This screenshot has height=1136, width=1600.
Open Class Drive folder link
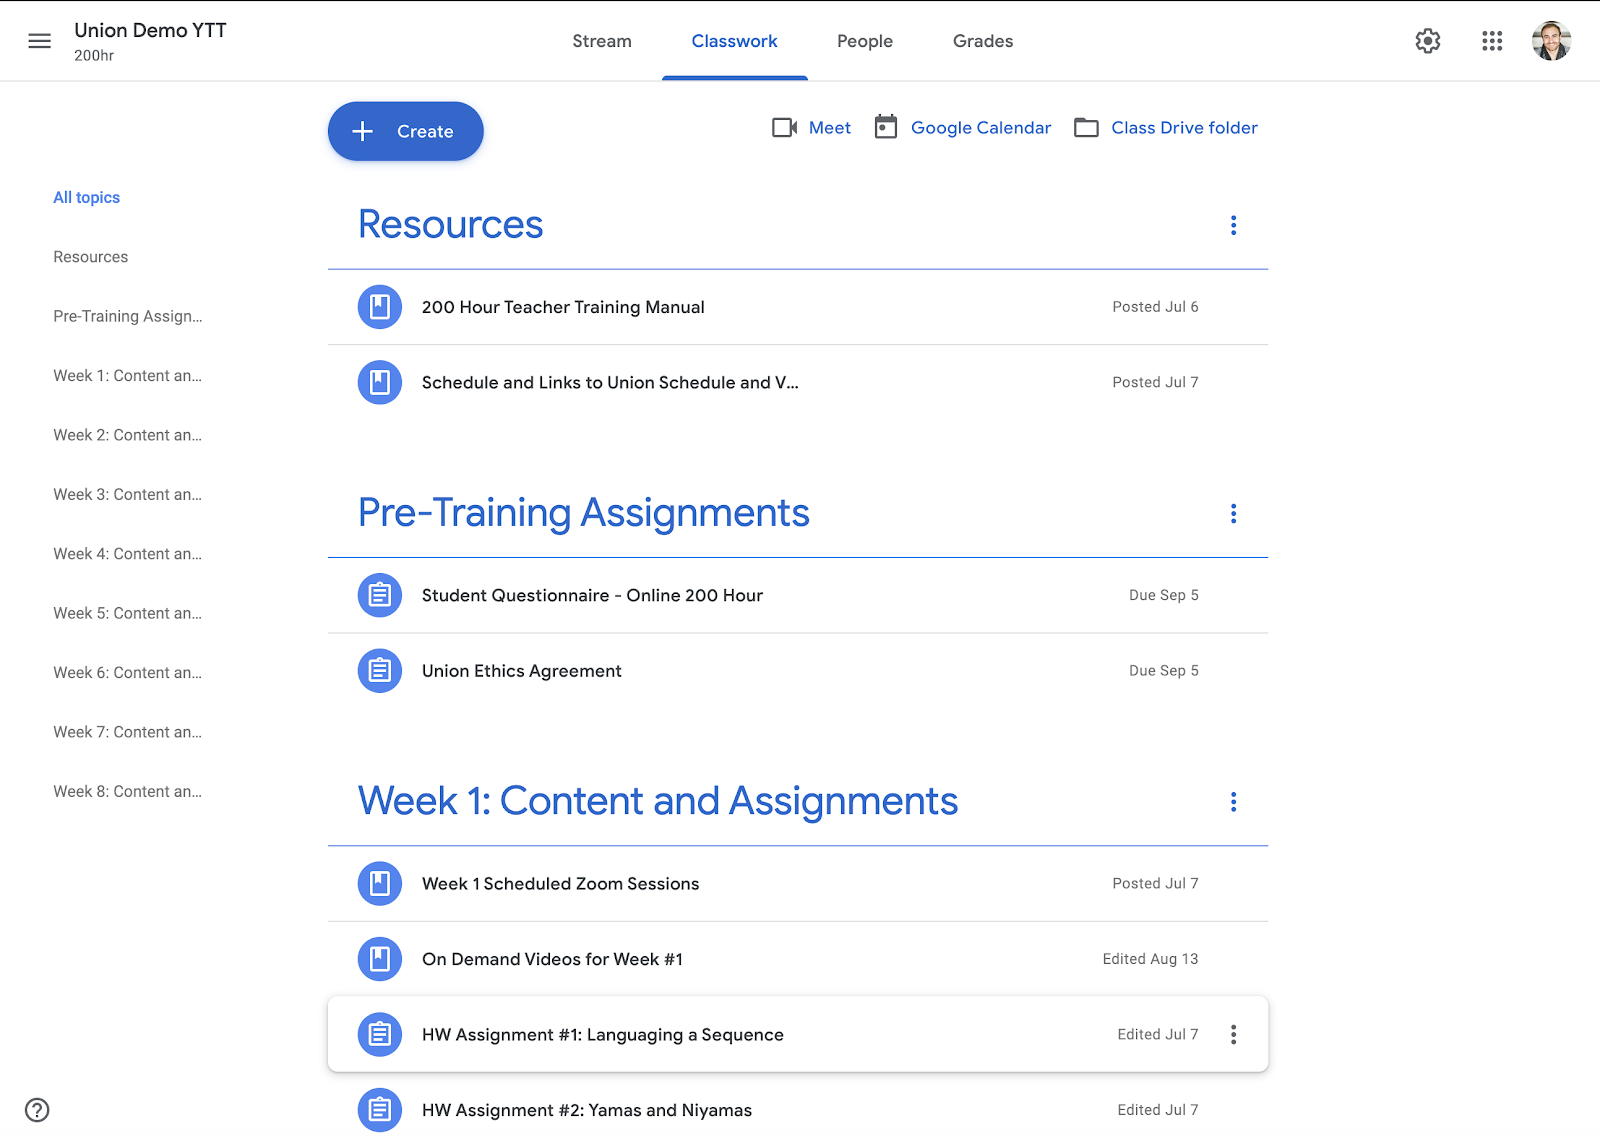pos(1184,128)
